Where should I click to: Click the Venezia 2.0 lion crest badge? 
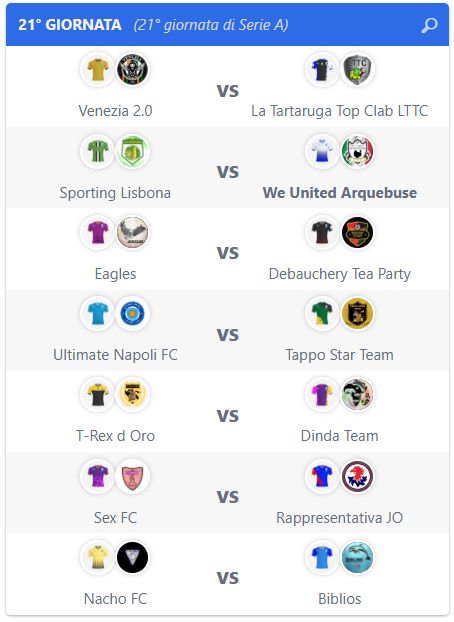[133, 69]
